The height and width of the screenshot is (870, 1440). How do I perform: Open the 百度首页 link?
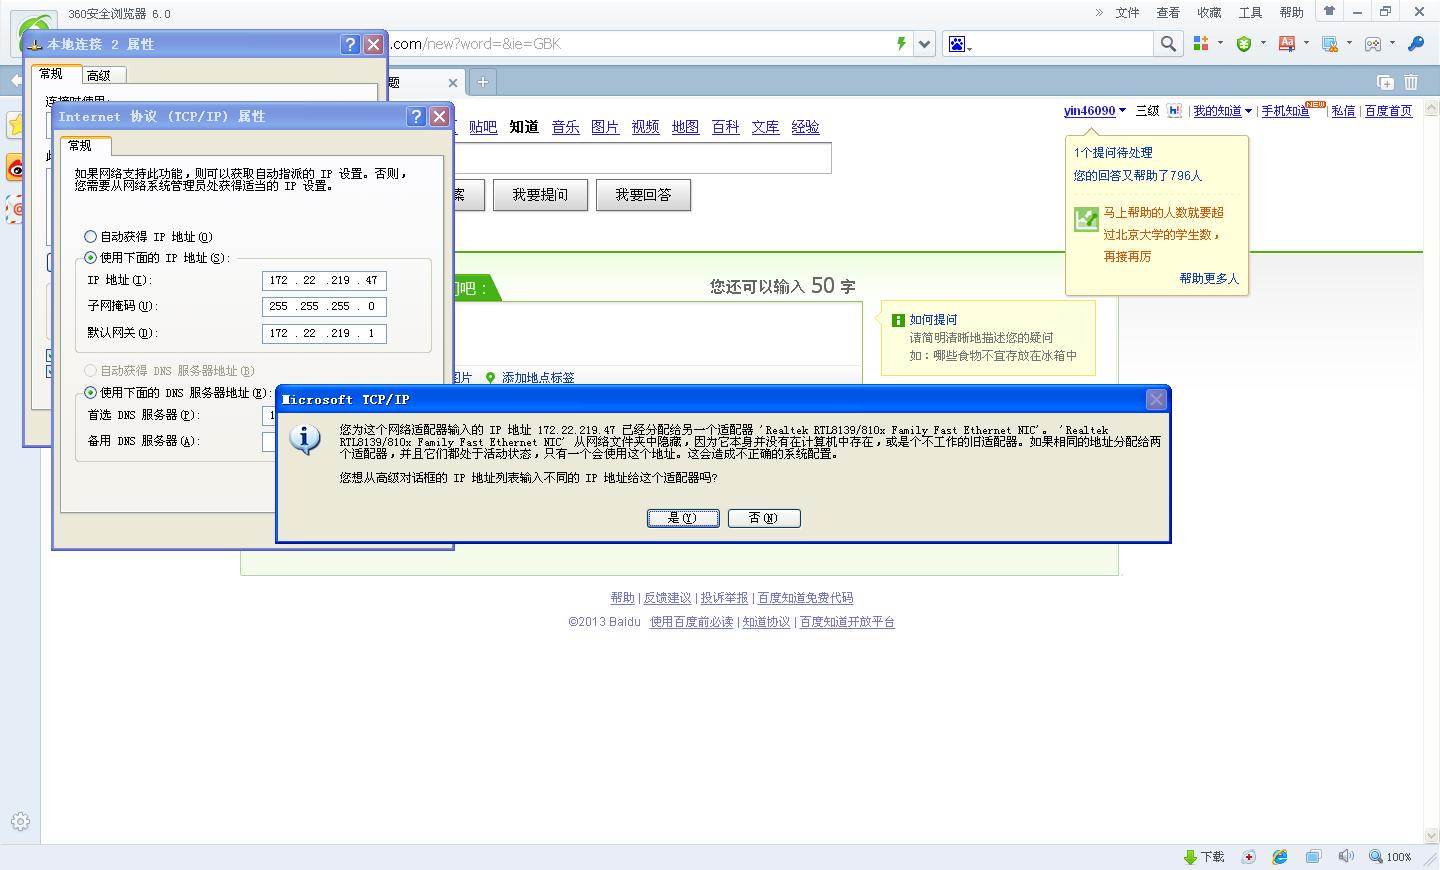1389,111
